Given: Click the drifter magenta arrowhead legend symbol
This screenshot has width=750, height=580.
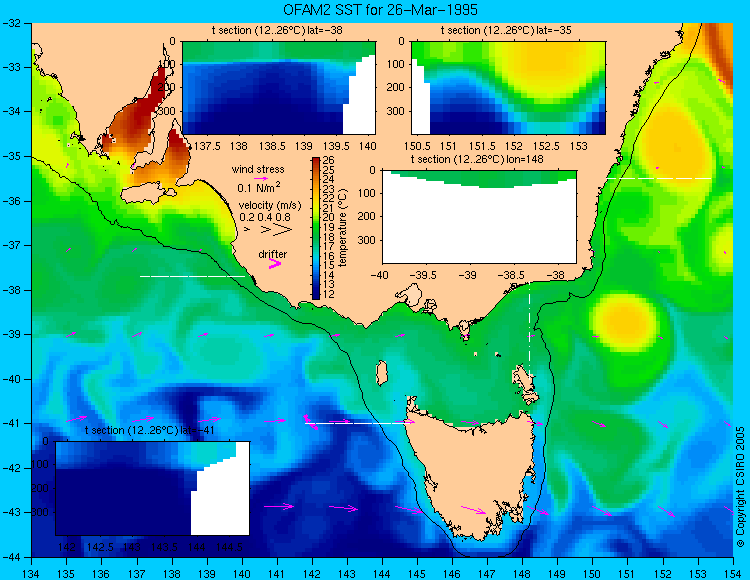Looking at the screenshot, I should coord(275,263).
